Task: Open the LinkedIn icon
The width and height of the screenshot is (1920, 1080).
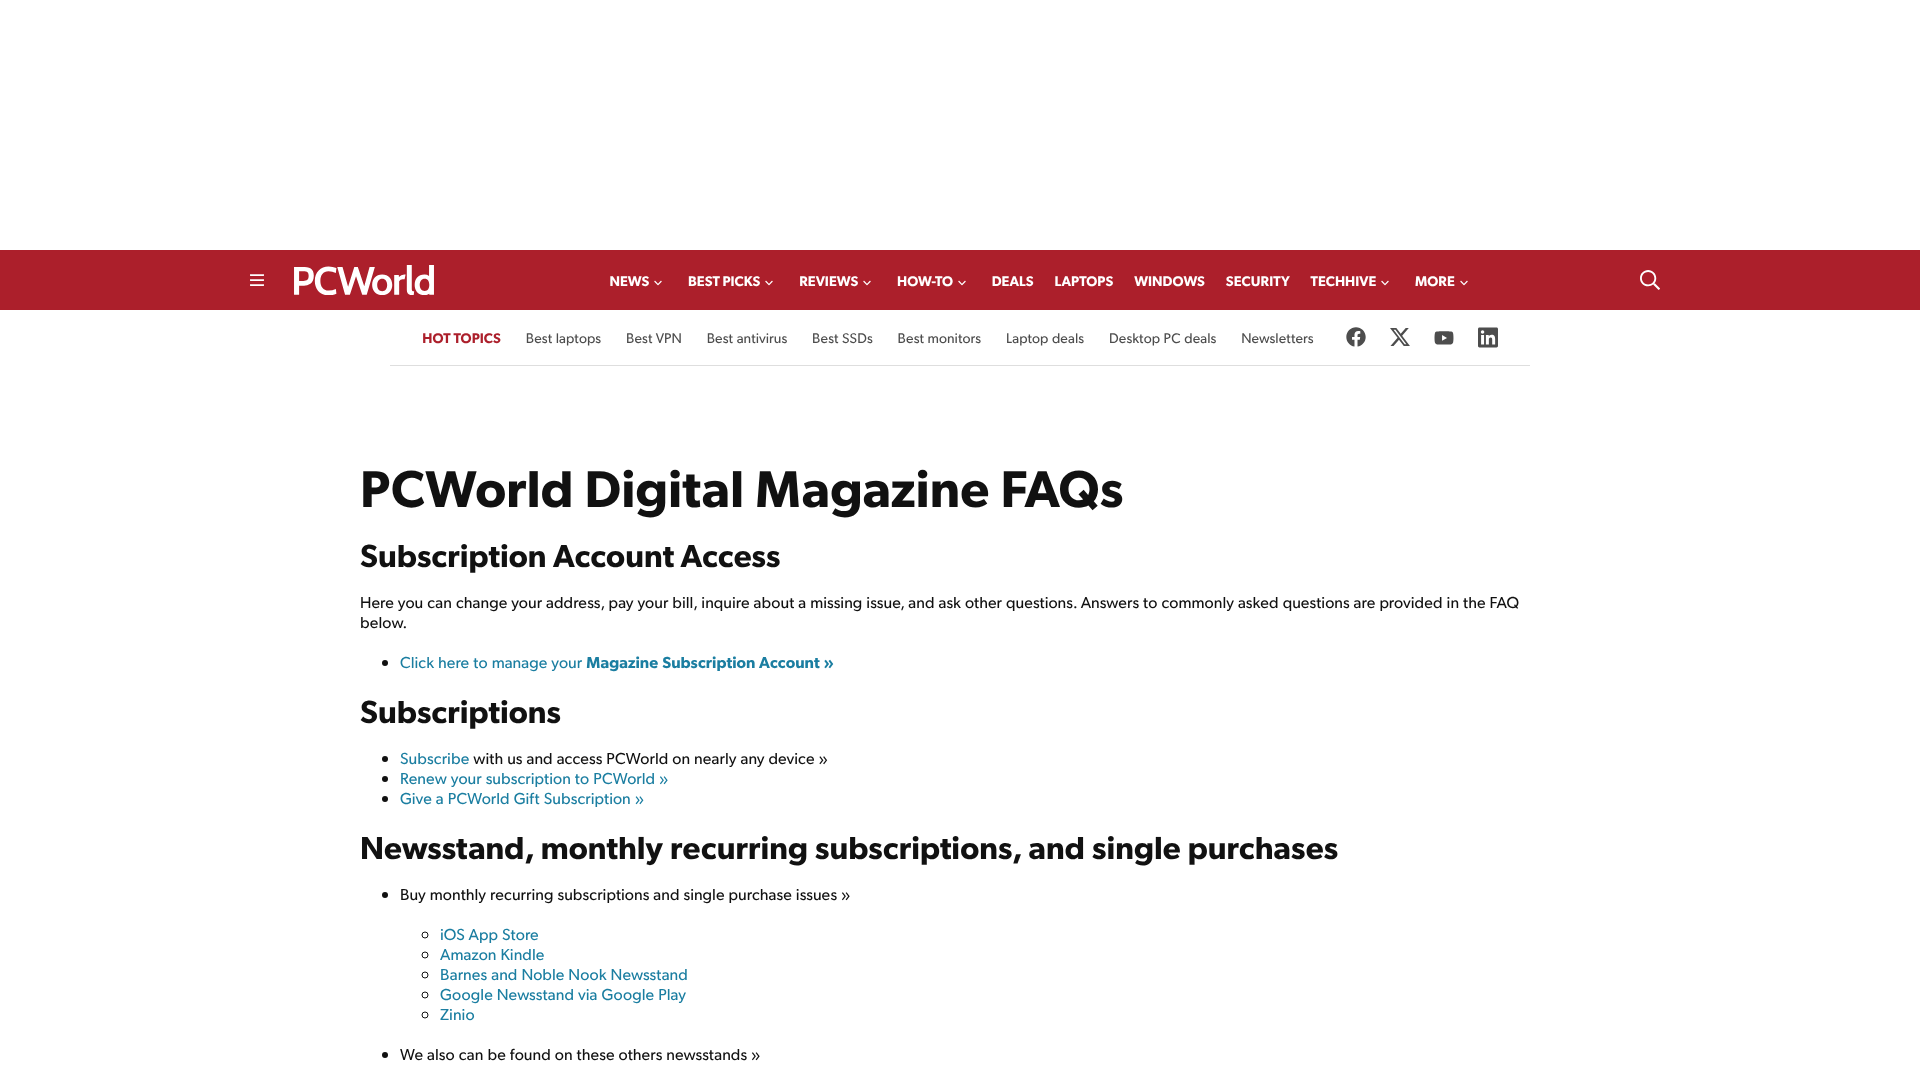Action: (1488, 337)
